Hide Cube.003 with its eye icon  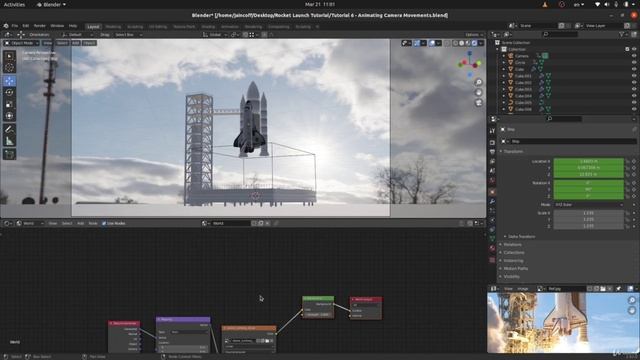(x=634, y=89)
